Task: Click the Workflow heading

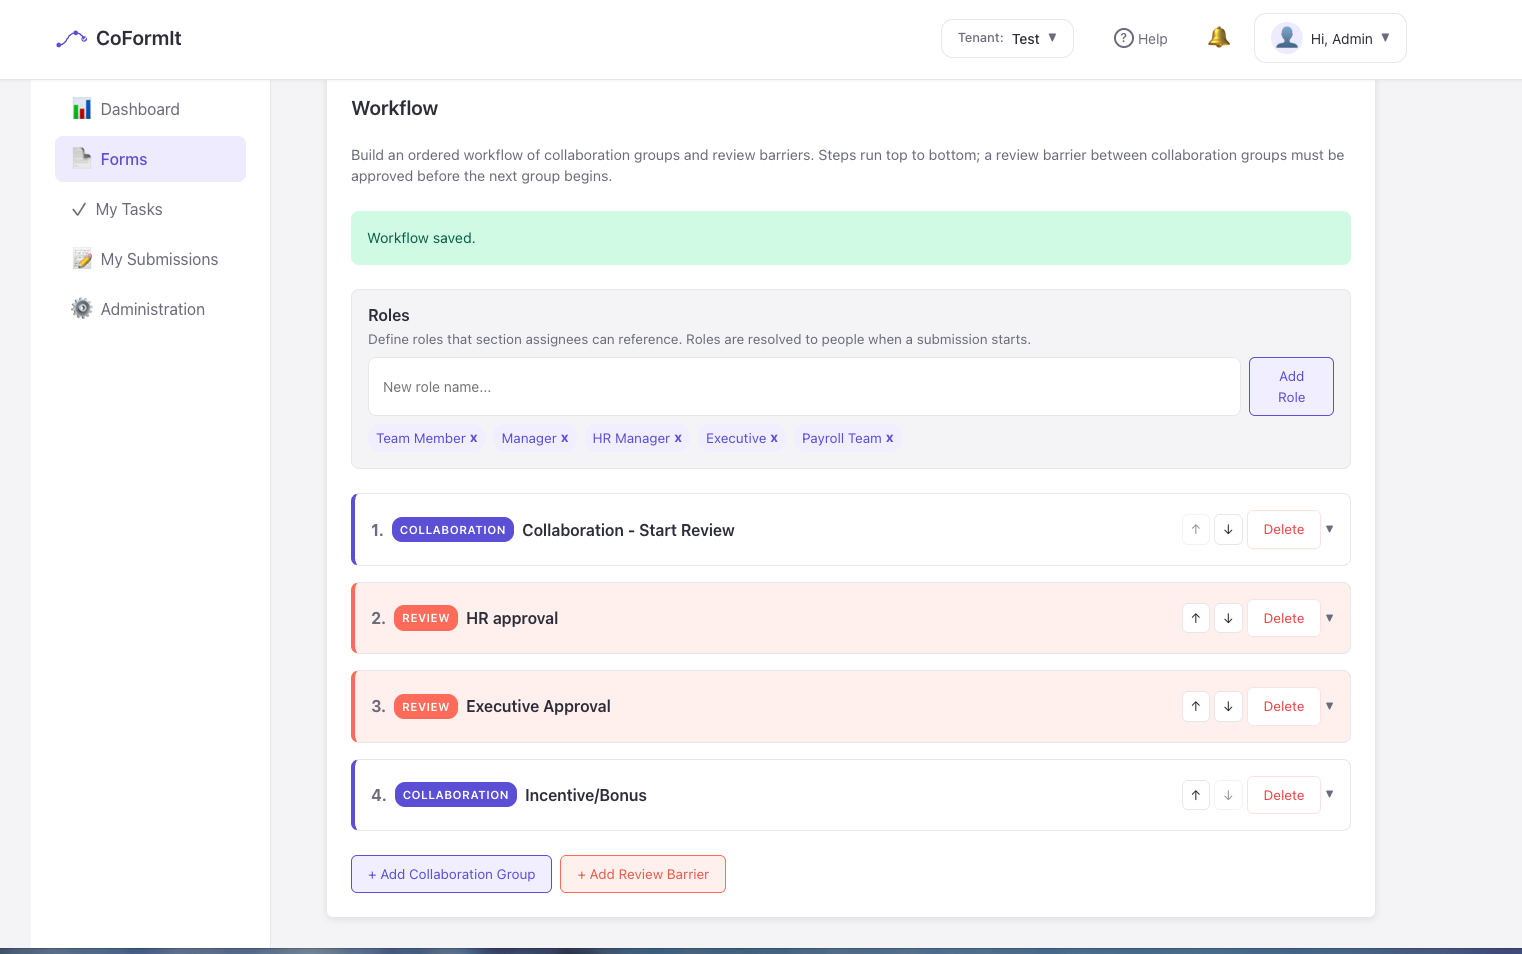Action: click(x=395, y=108)
